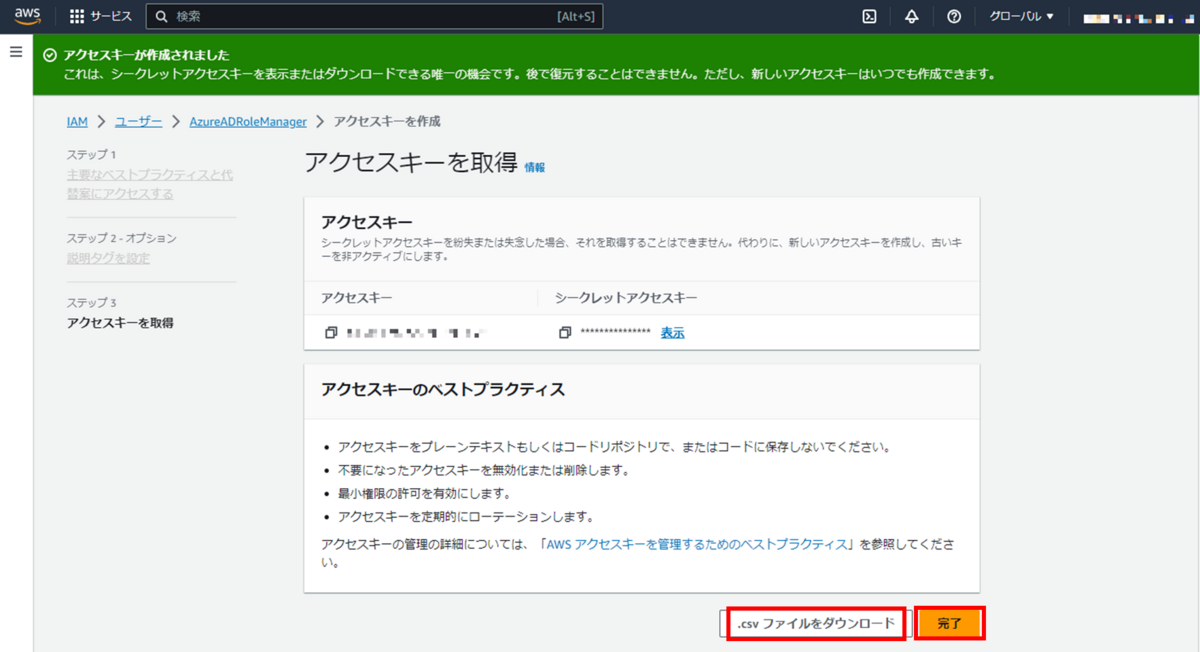Toggle the hamburger side navigation
This screenshot has height=652, width=1200.
16,52
